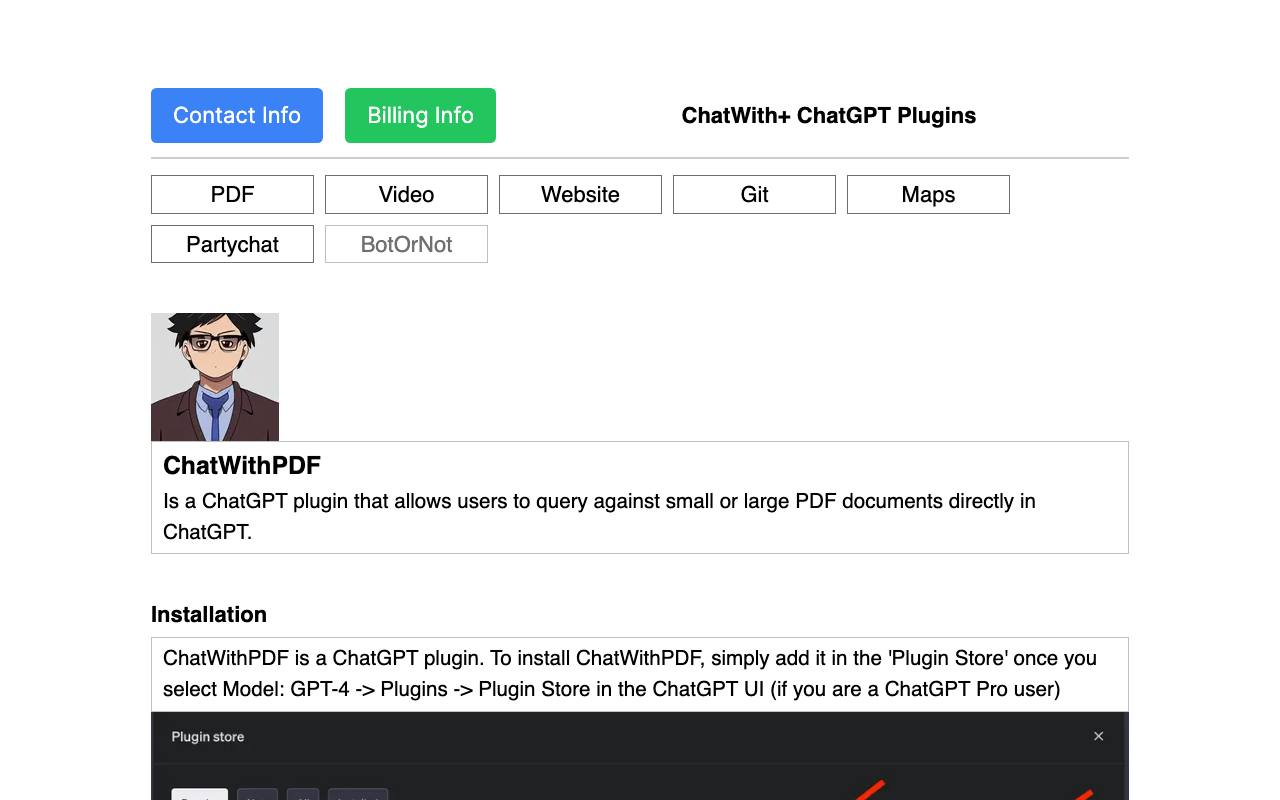Click the blue Contact Info button
Screen dimensions: 1280x800
click(237, 115)
